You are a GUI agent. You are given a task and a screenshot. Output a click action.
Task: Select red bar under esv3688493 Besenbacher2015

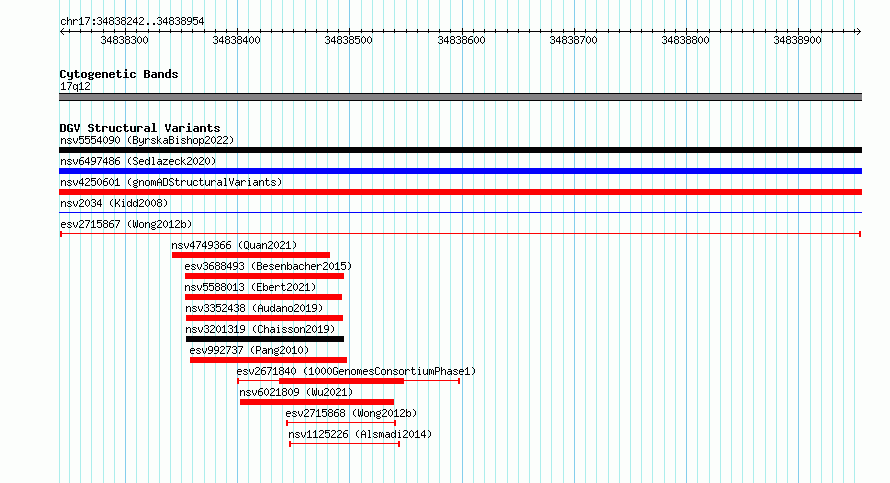coord(265,276)
